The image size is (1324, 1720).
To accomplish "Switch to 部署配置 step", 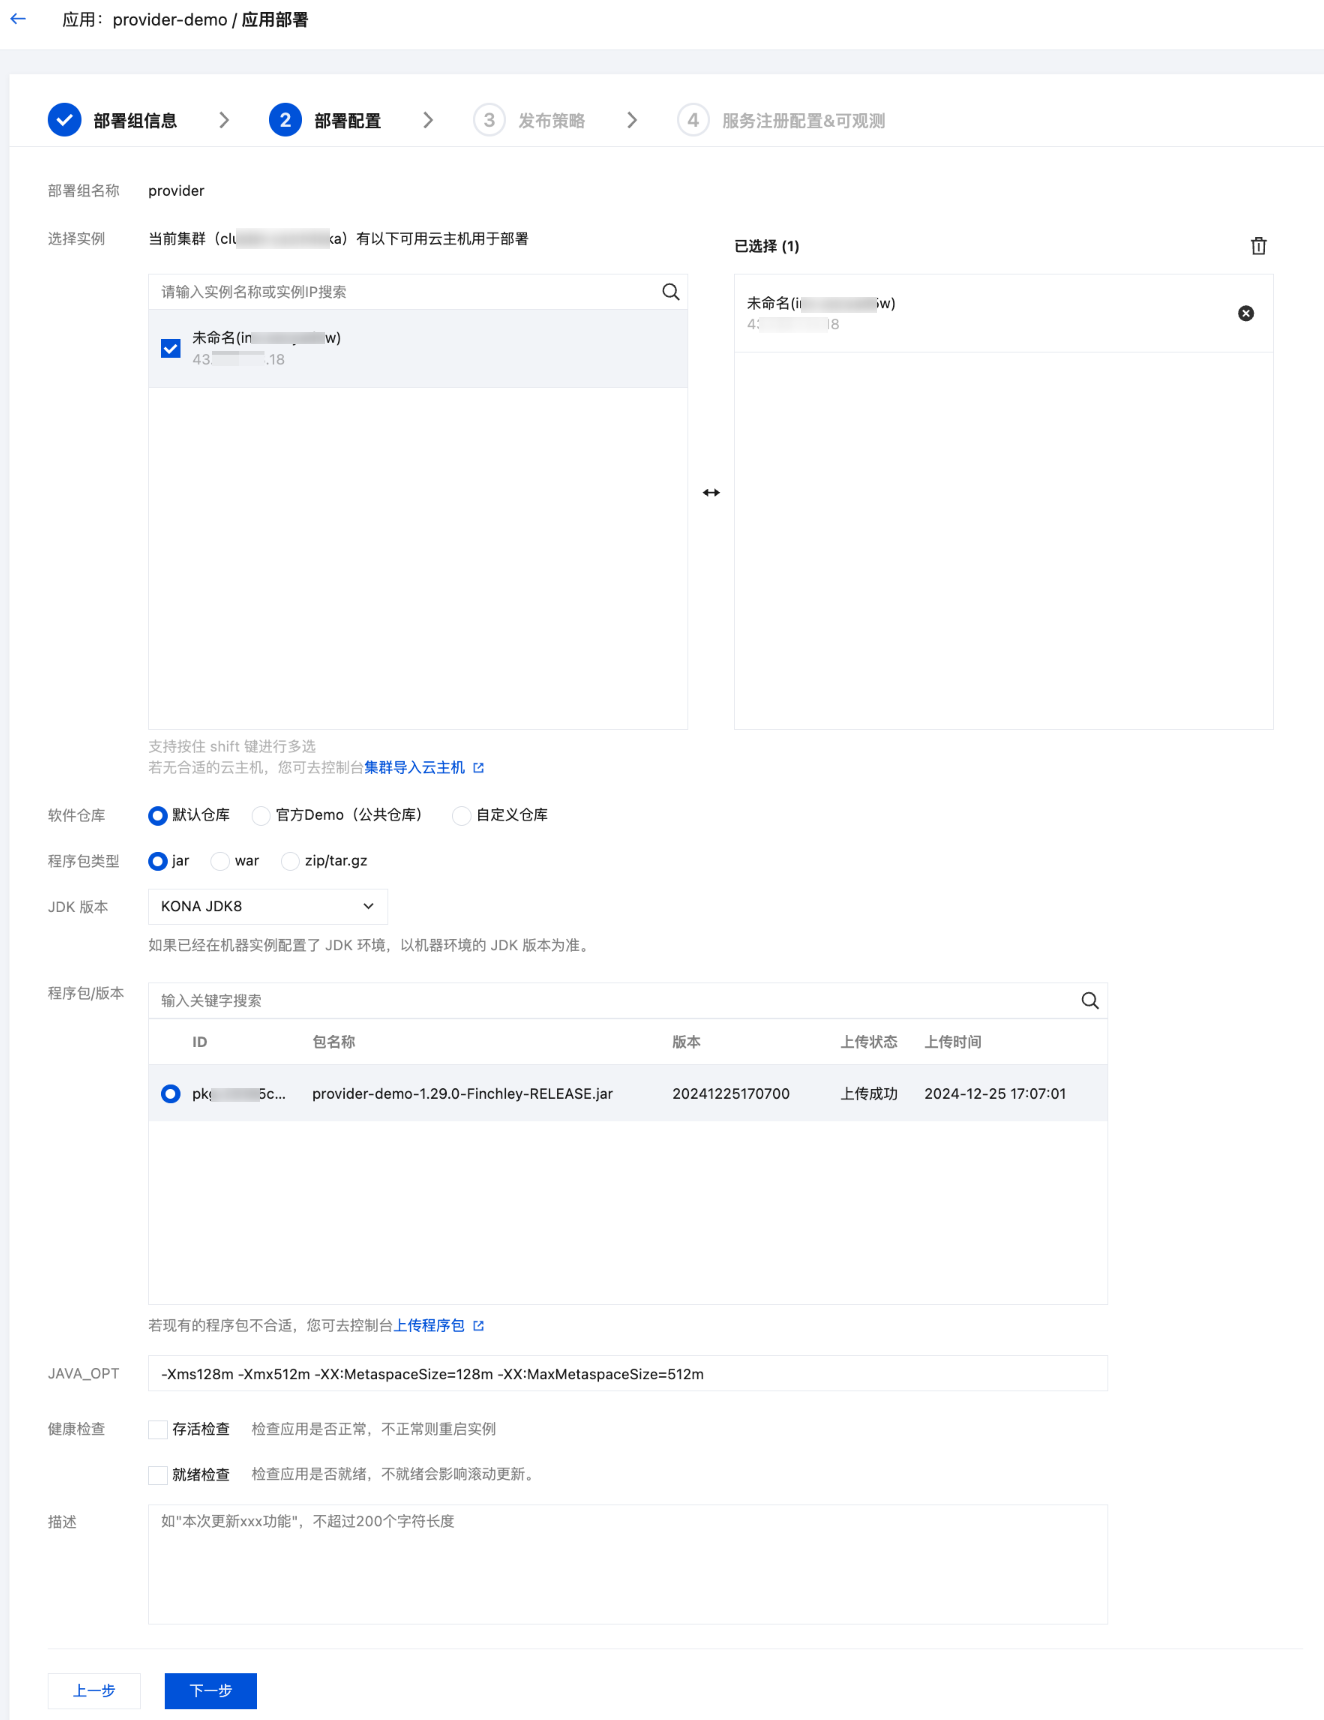I will 348,121.
